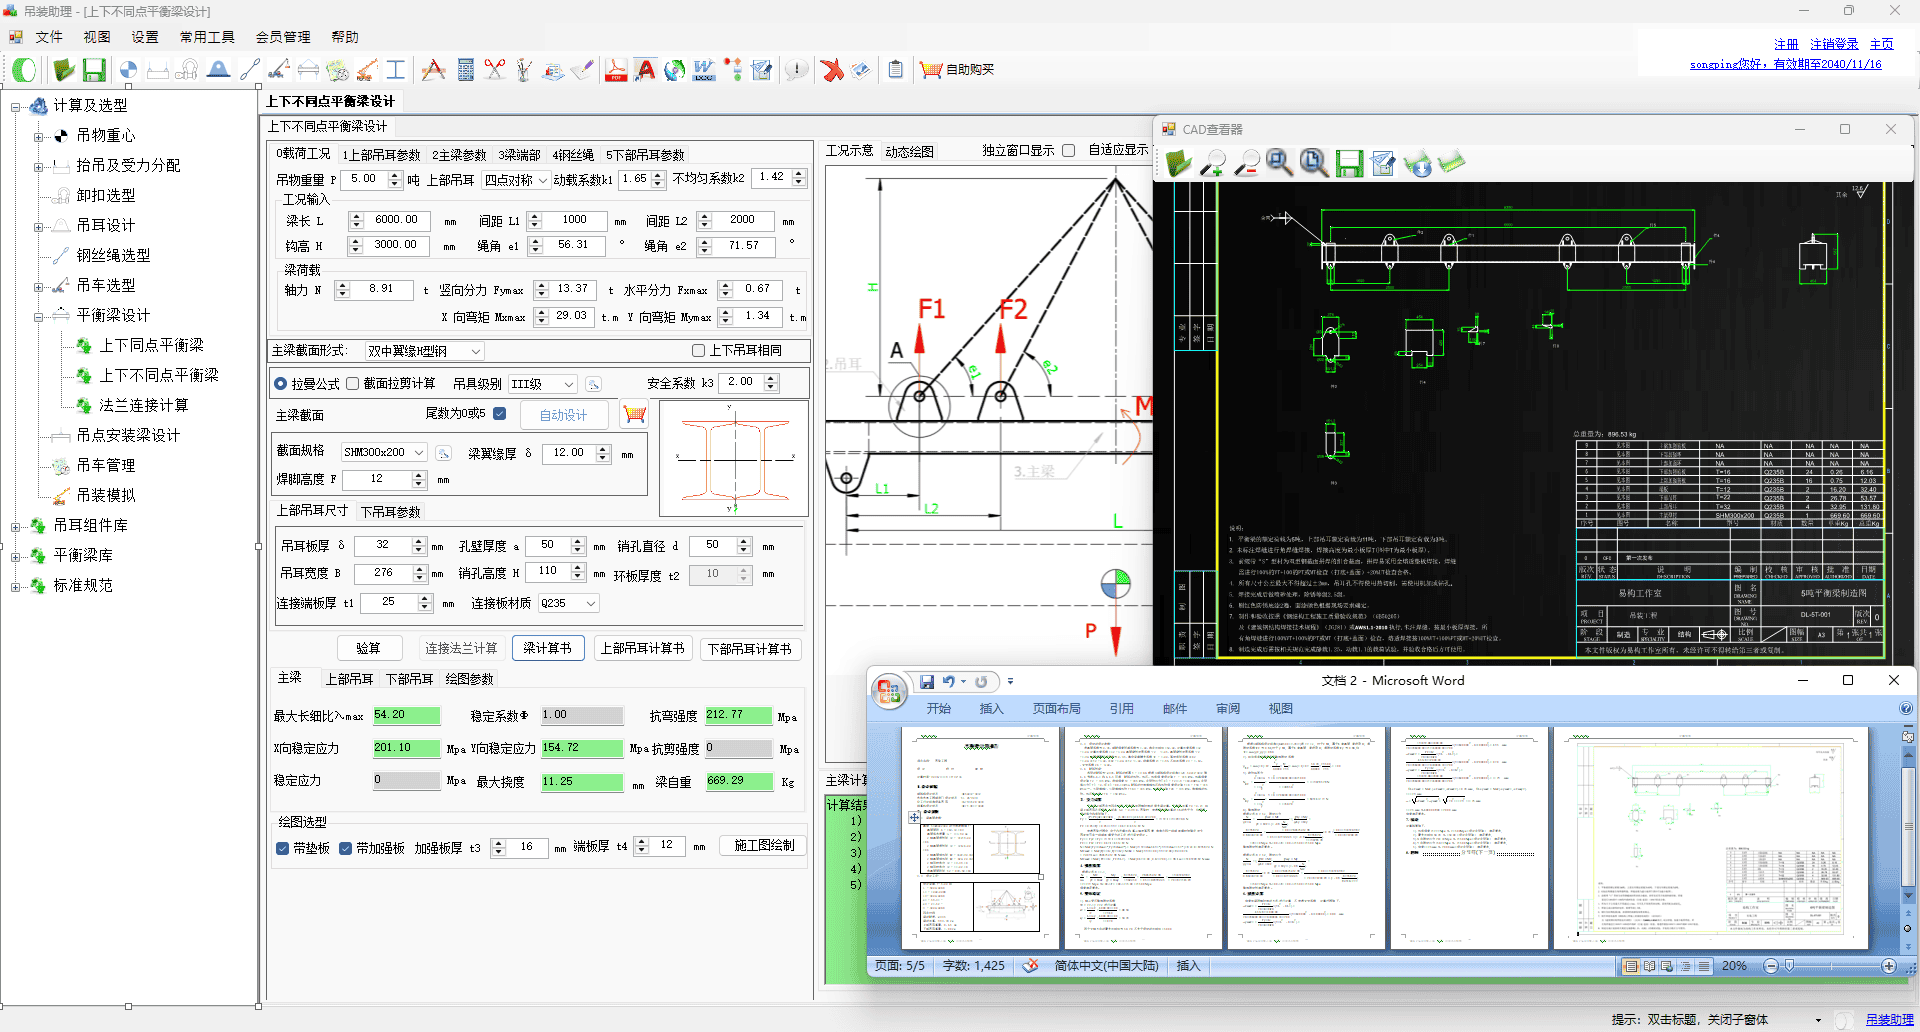This screenshot has width=1920, height=1032.
Task: Click the 施工图绘制 button
Action: pyautogui.click(x=764, y=846)
